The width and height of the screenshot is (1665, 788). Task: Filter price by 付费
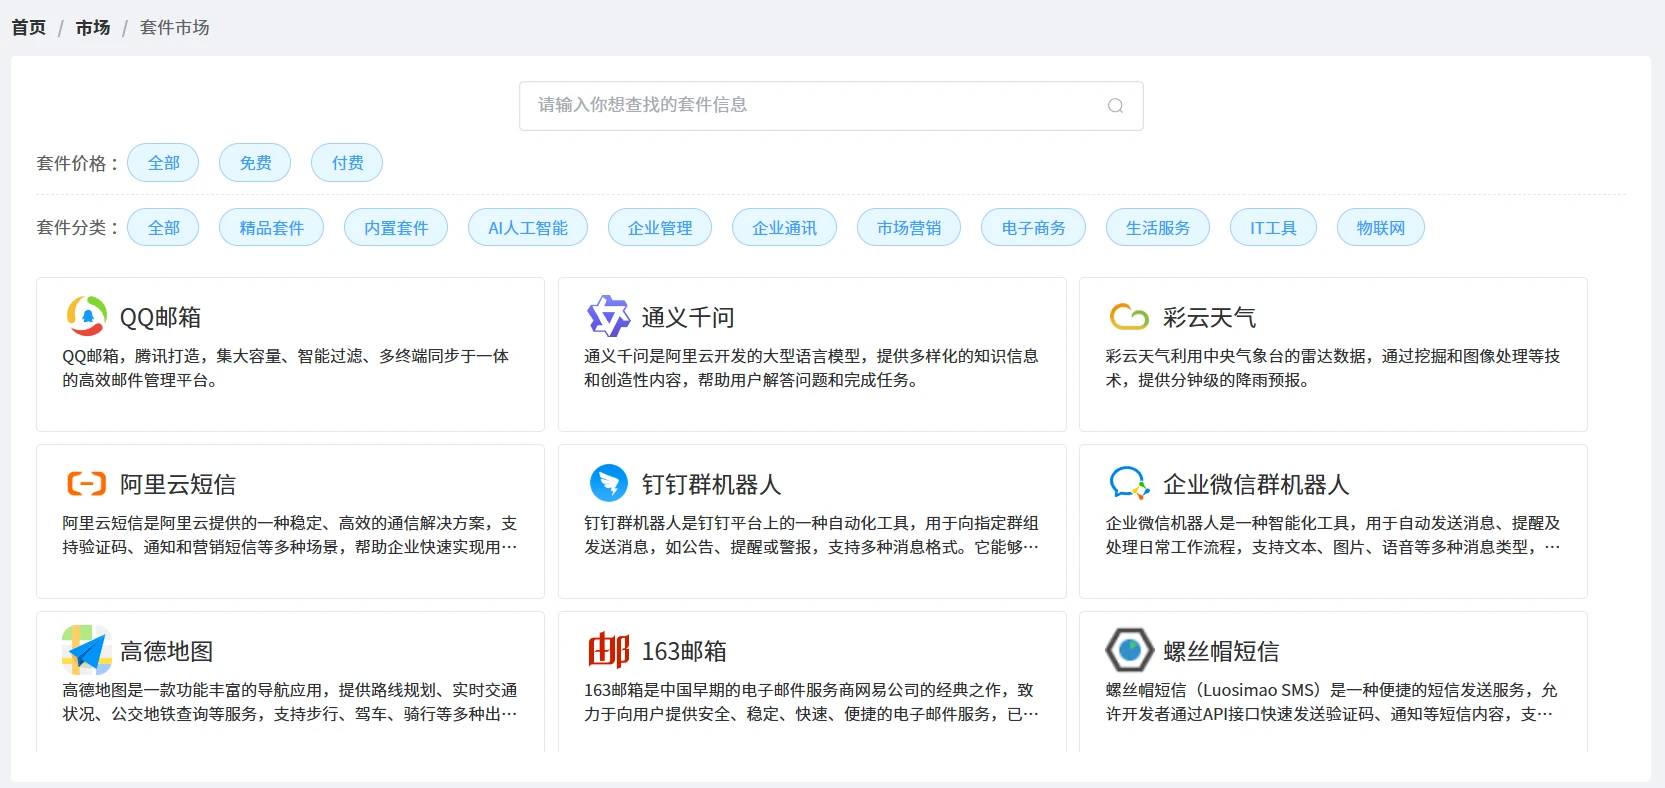click(347, 163)
